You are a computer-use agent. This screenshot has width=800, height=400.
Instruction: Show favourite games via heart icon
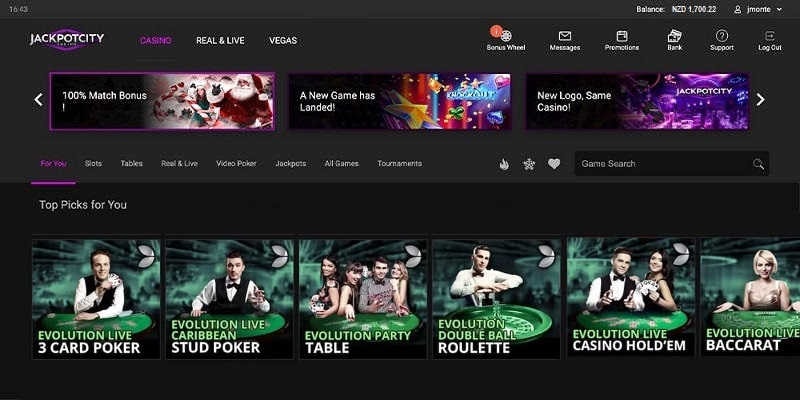point(554,164)
